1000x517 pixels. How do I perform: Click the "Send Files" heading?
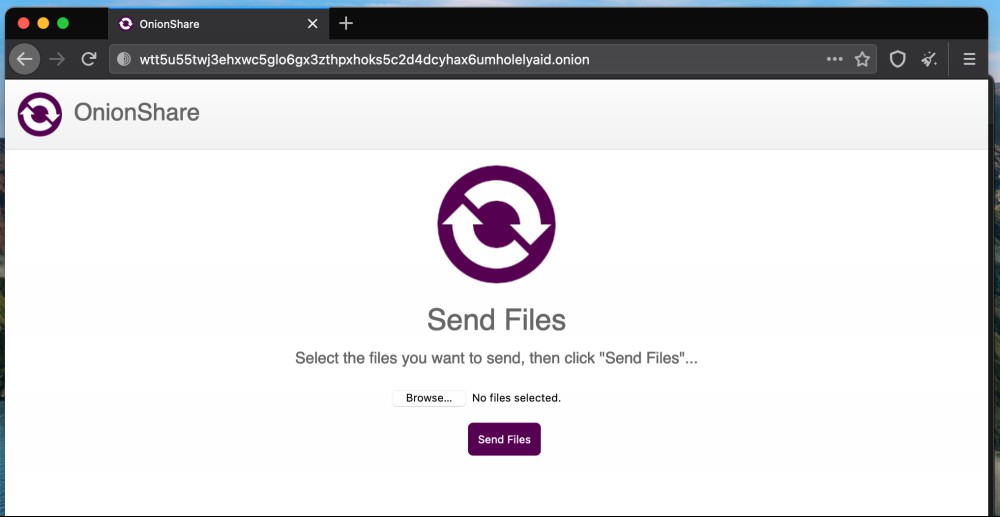496,319
